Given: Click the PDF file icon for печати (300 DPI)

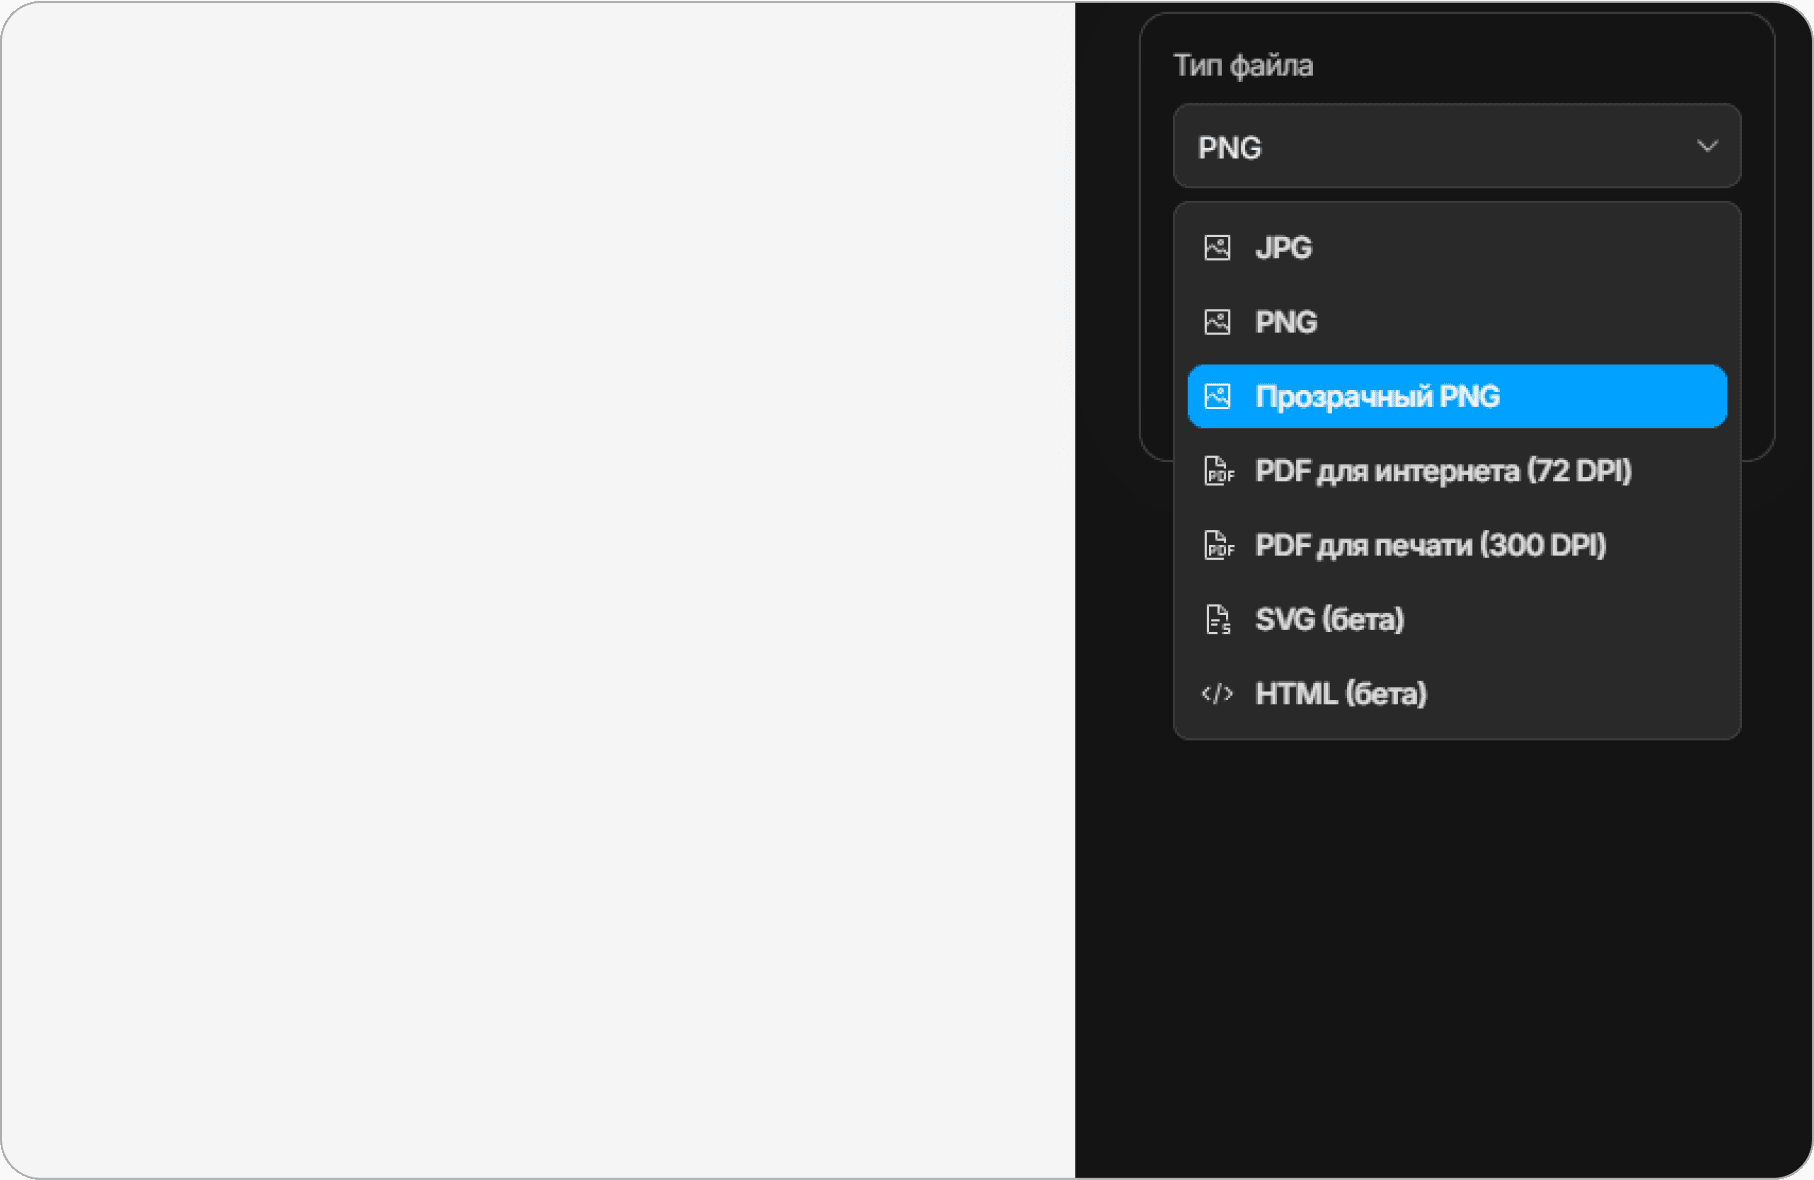Looking at the screenshot, I should (1218, 545).
